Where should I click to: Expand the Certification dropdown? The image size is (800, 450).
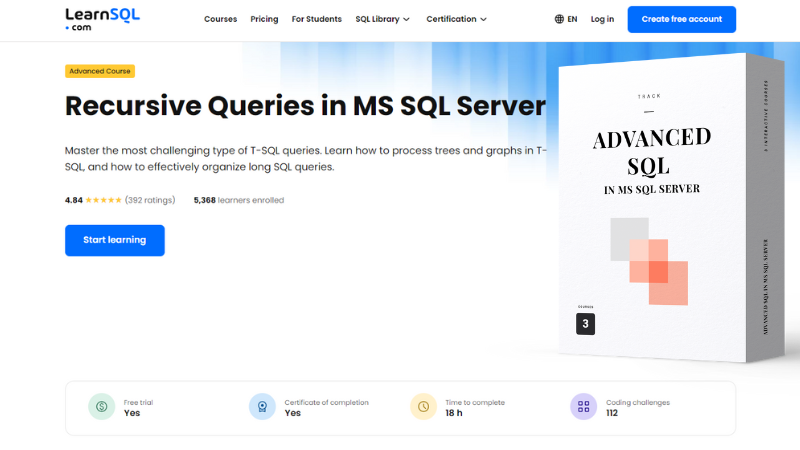[x=457, y=19]
